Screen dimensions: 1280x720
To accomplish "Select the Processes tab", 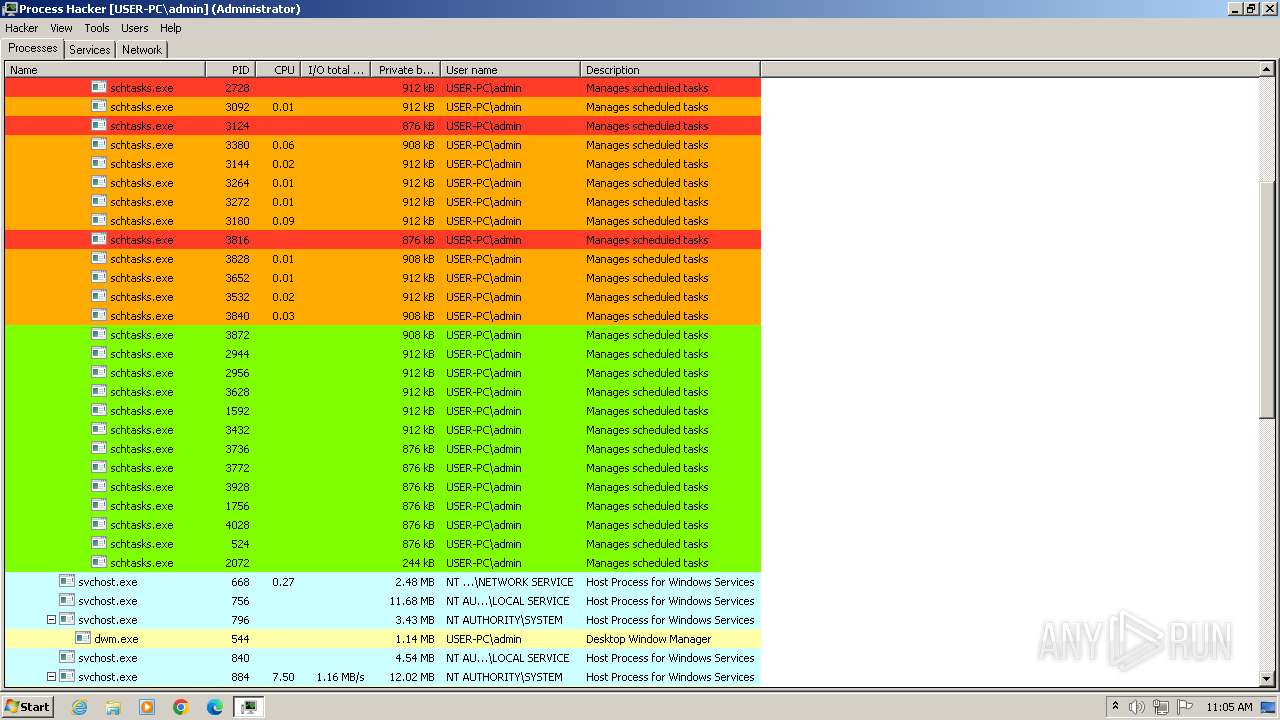I will (33, 48).
